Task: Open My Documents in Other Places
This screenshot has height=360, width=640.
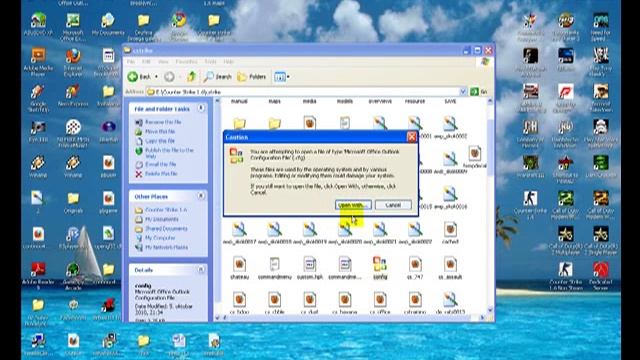Action: pos(162,219)
